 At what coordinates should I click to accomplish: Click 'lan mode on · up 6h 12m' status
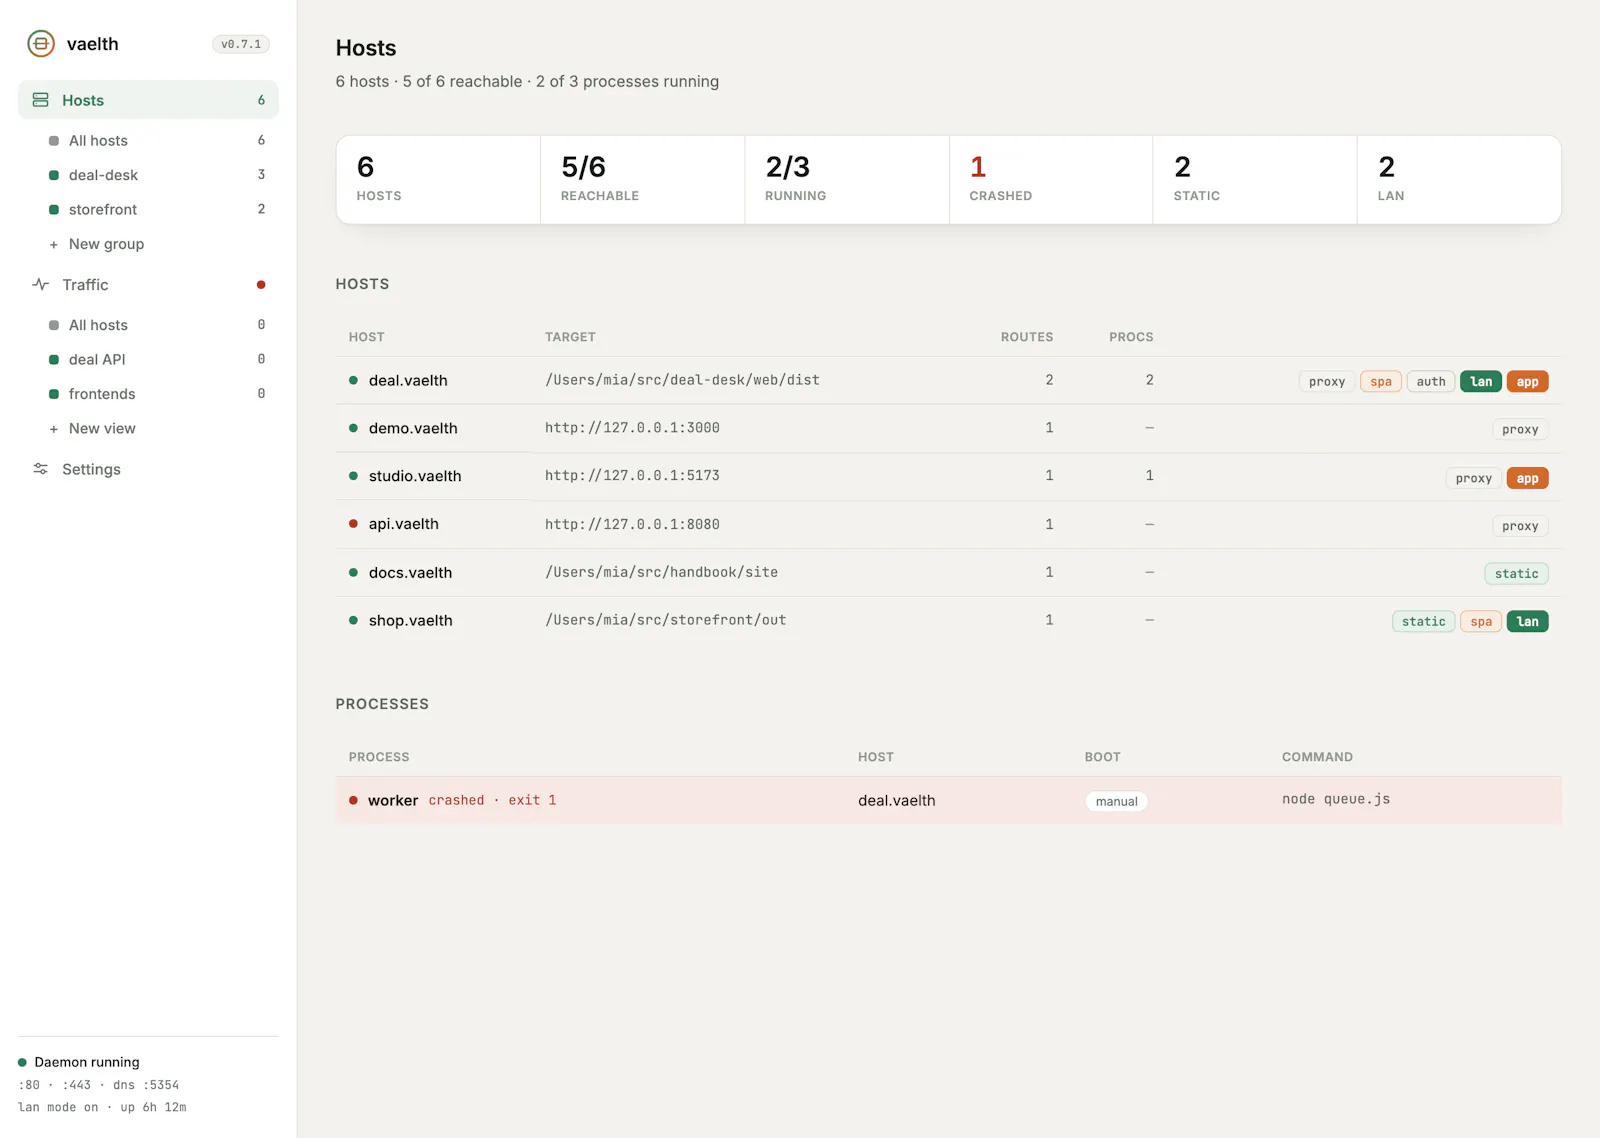(x=102, y=1108)
